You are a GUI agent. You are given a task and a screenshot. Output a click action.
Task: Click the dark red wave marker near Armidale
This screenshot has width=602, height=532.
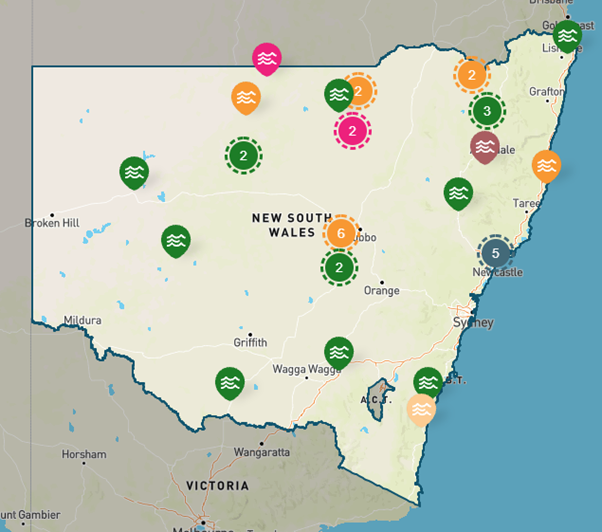pos(484,146)
